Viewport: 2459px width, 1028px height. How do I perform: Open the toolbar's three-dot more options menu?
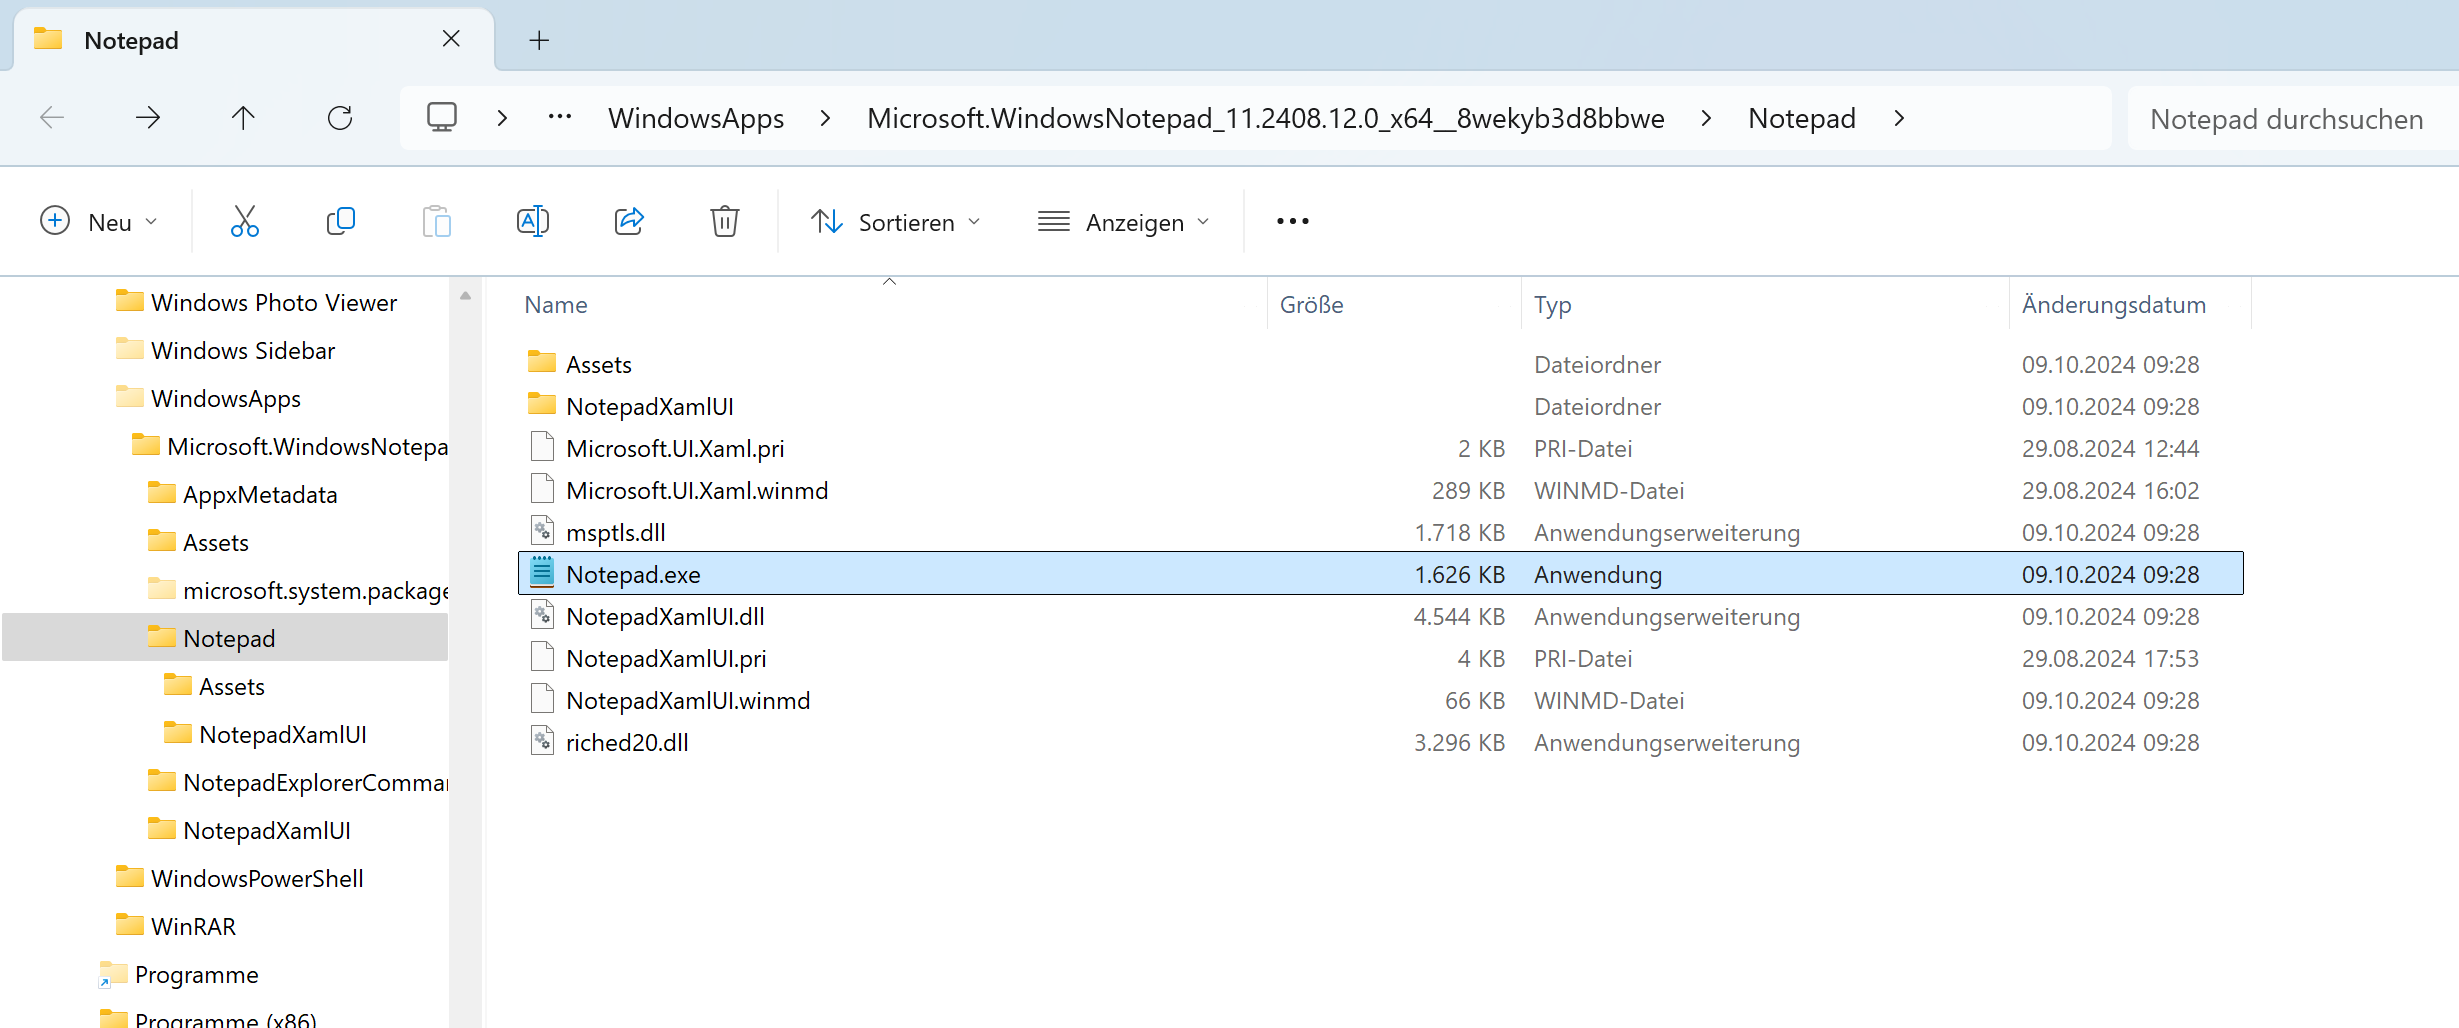click(1292, 221)
